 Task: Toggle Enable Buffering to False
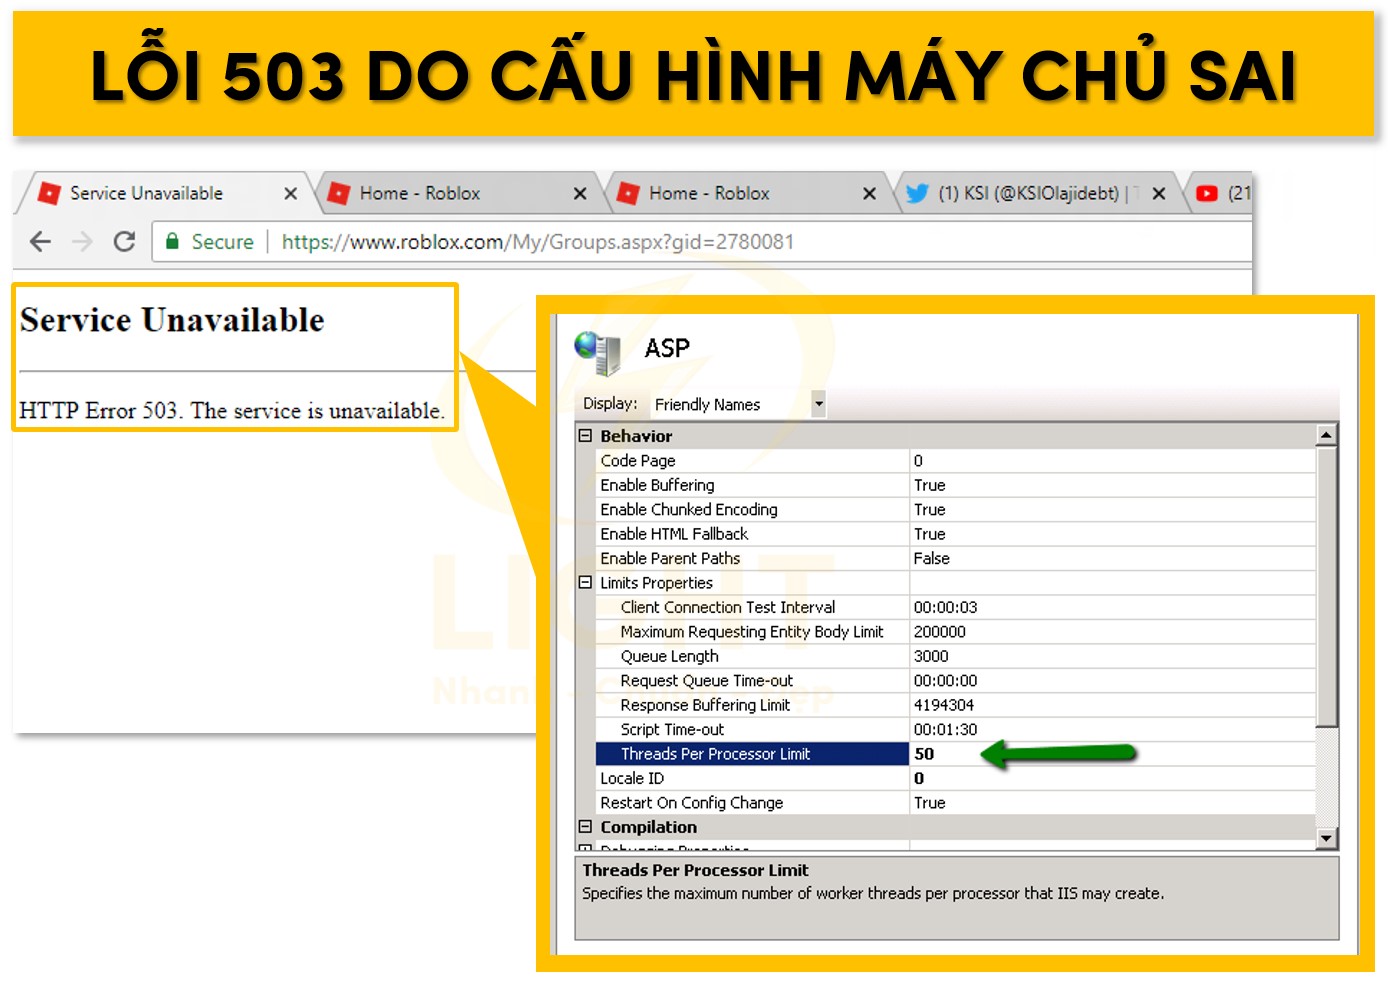point(930,485)
